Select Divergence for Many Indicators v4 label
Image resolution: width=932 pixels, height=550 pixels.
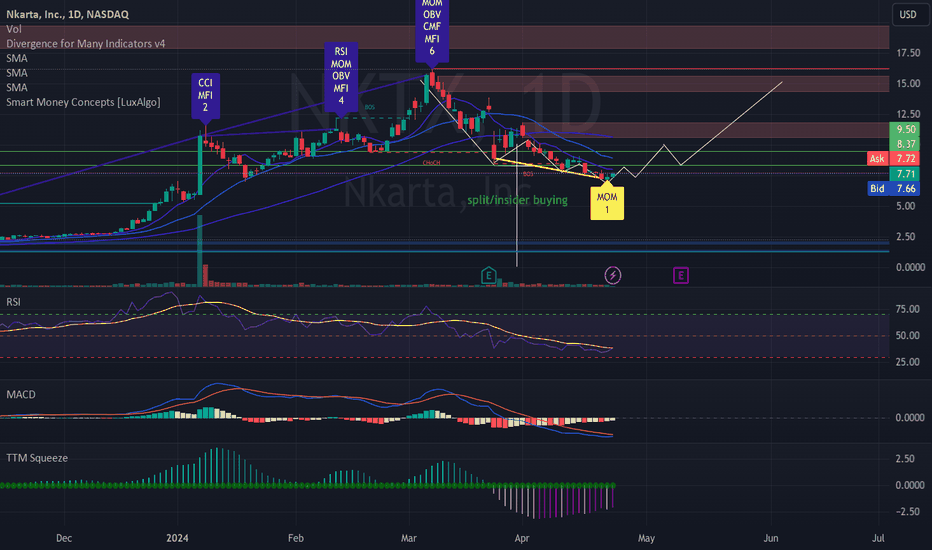(86, 43)
